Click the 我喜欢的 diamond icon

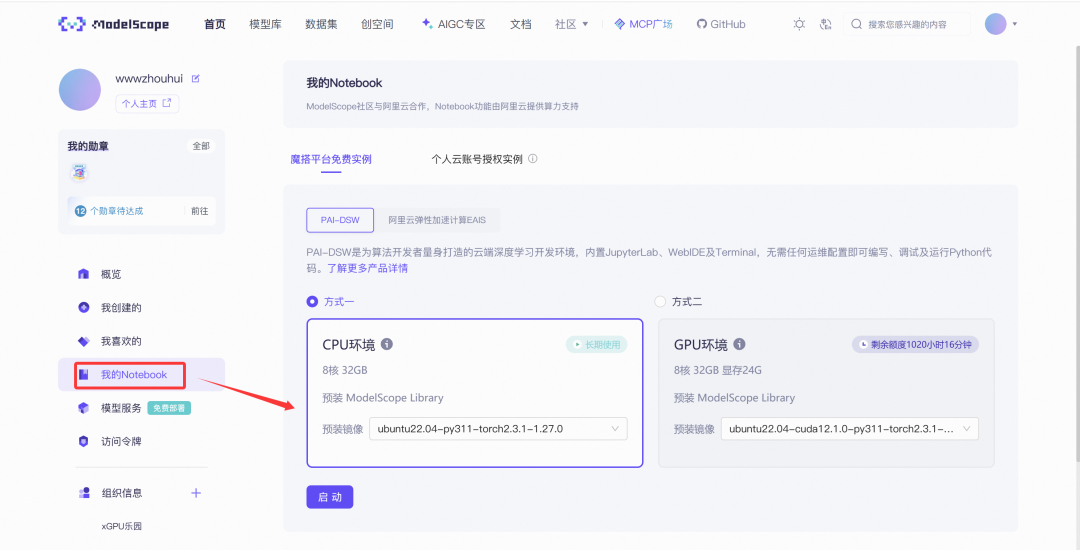(83, 341)
